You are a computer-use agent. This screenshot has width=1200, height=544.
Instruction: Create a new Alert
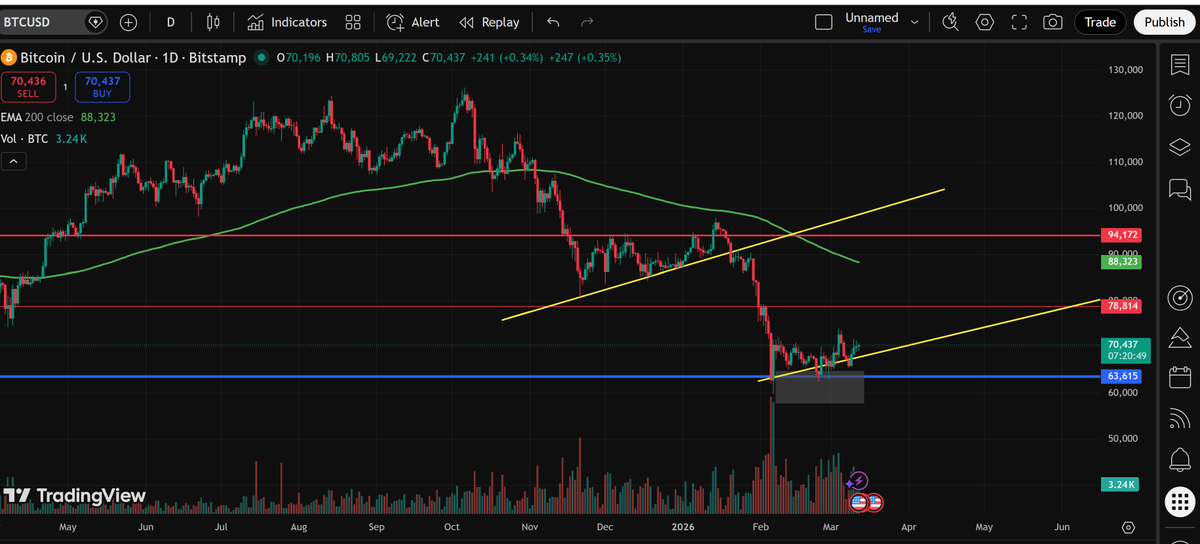(413, 22)
